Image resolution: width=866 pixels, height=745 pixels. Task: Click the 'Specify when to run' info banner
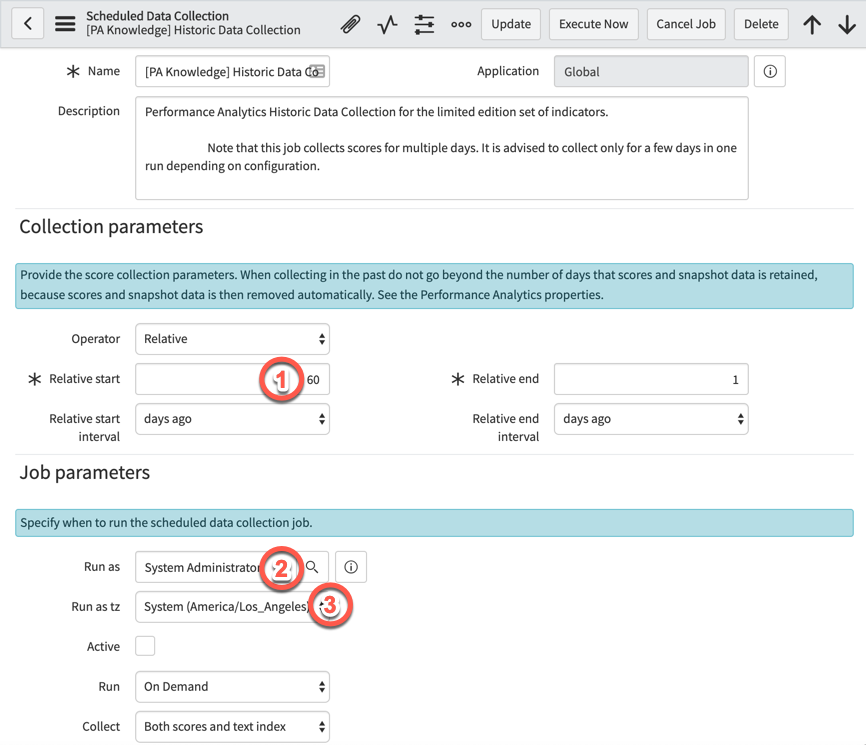tap(434, 522)
